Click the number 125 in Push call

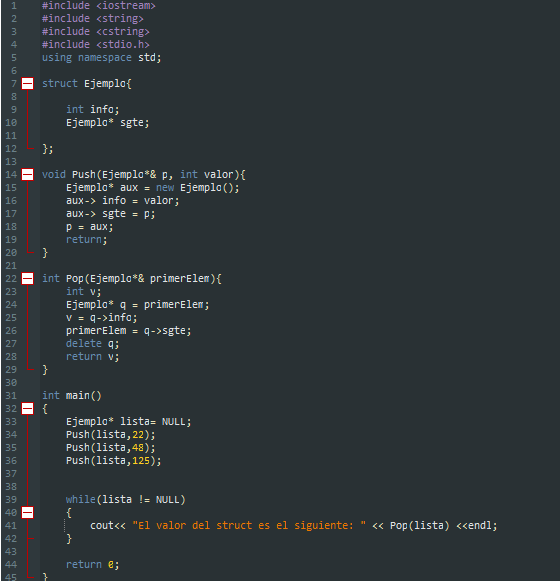tap(141, 461)
